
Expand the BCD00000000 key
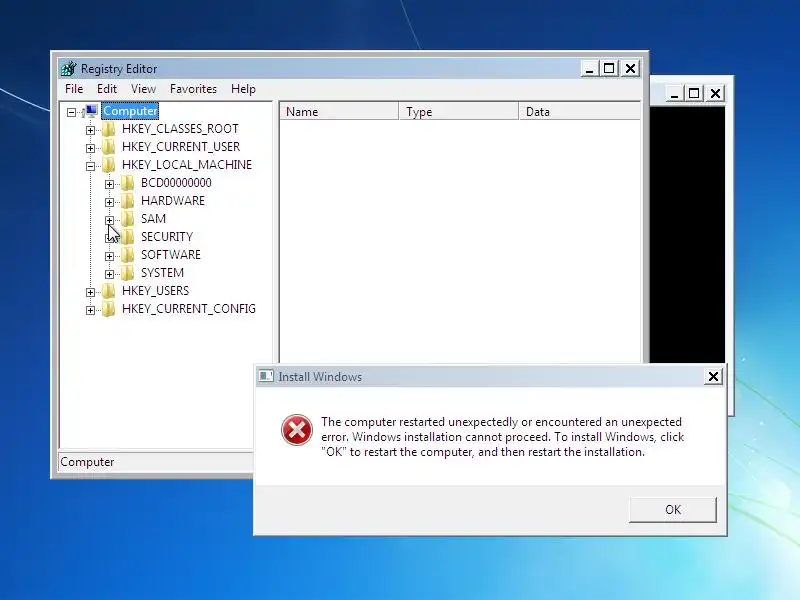pyautogui.click(x=109, y=184)
